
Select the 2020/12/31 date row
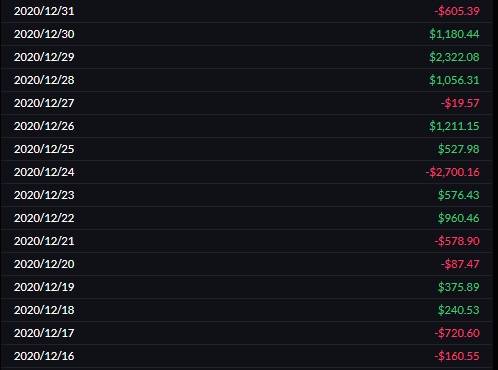[247, 11]
